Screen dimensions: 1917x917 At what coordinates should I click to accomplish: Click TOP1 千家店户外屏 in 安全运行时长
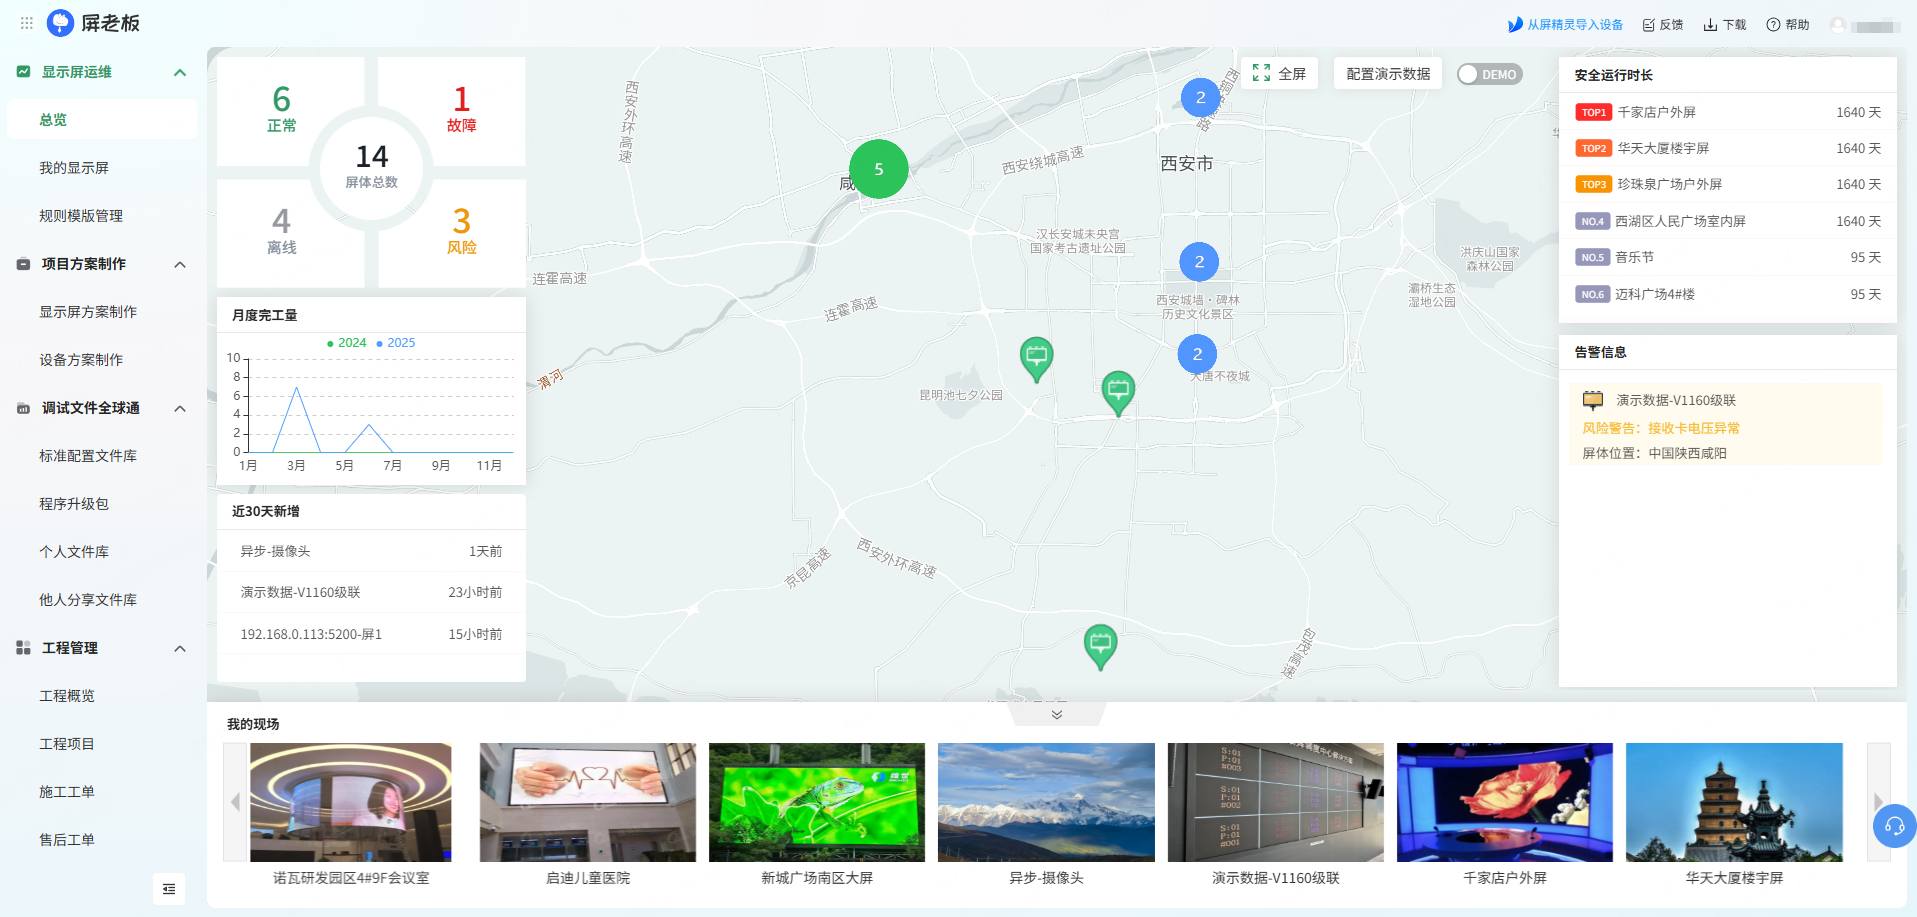[1728, 112]
